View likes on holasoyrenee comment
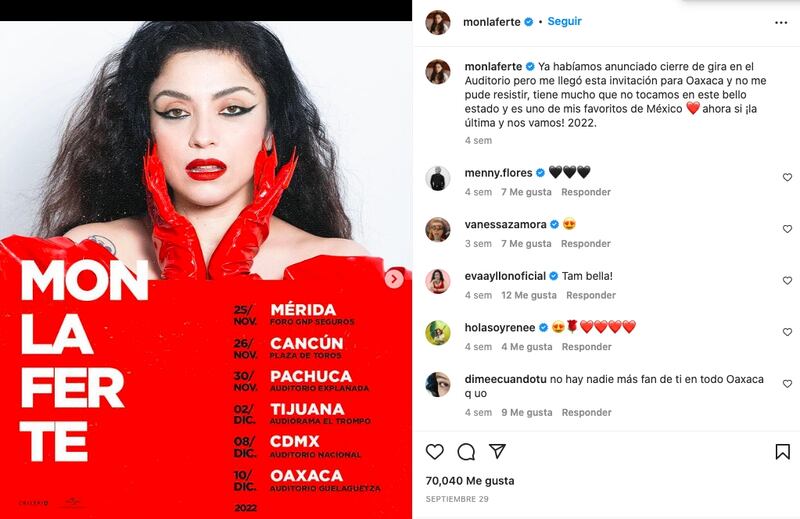The image size is (800, 519). pos(527,347)
